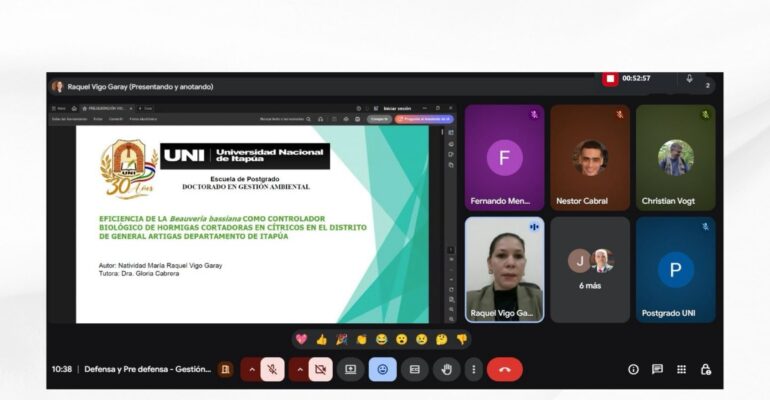Send the tears of joy emoji
Viewport: 770px width, 400px height.
382,339
